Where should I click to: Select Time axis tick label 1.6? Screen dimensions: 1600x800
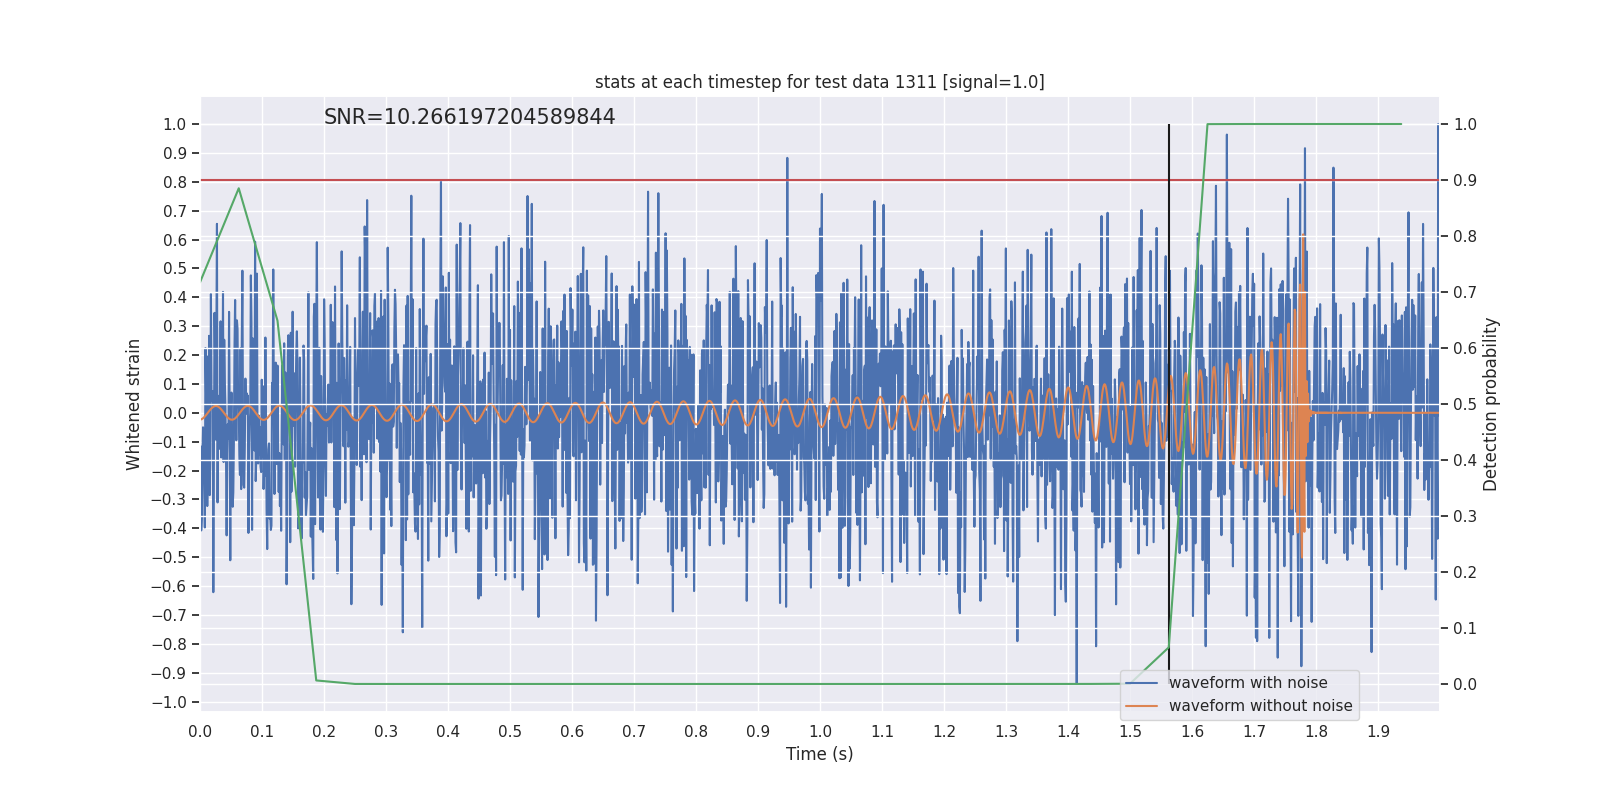(1192, 732)
